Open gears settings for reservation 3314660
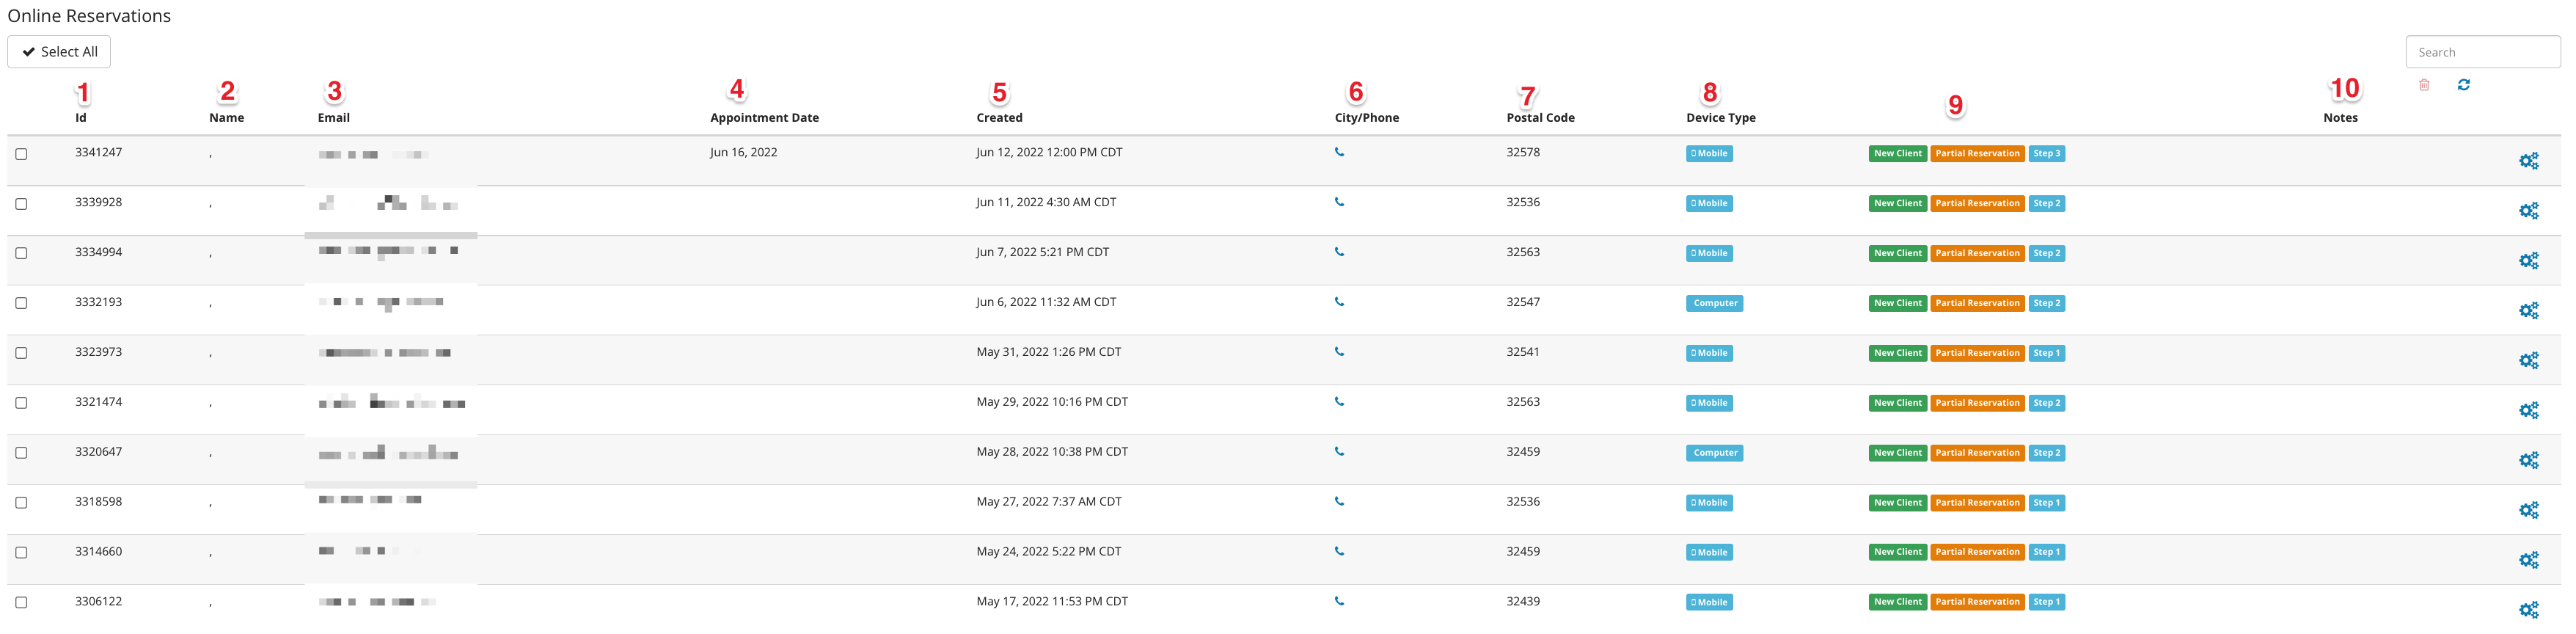This screenshot has height=634, width=2576. 2529,561
